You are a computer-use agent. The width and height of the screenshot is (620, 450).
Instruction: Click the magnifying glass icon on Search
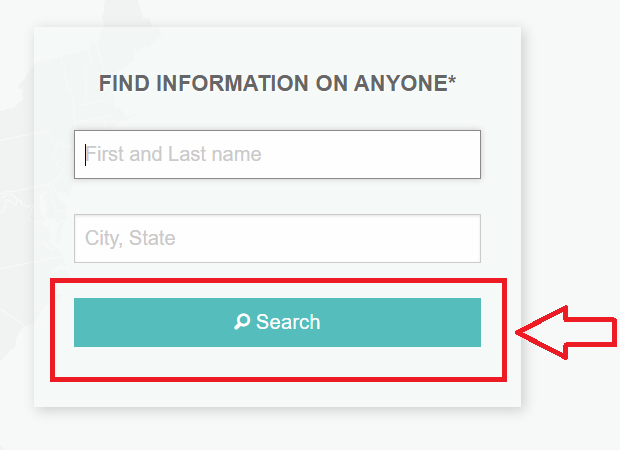pos(242,321)
